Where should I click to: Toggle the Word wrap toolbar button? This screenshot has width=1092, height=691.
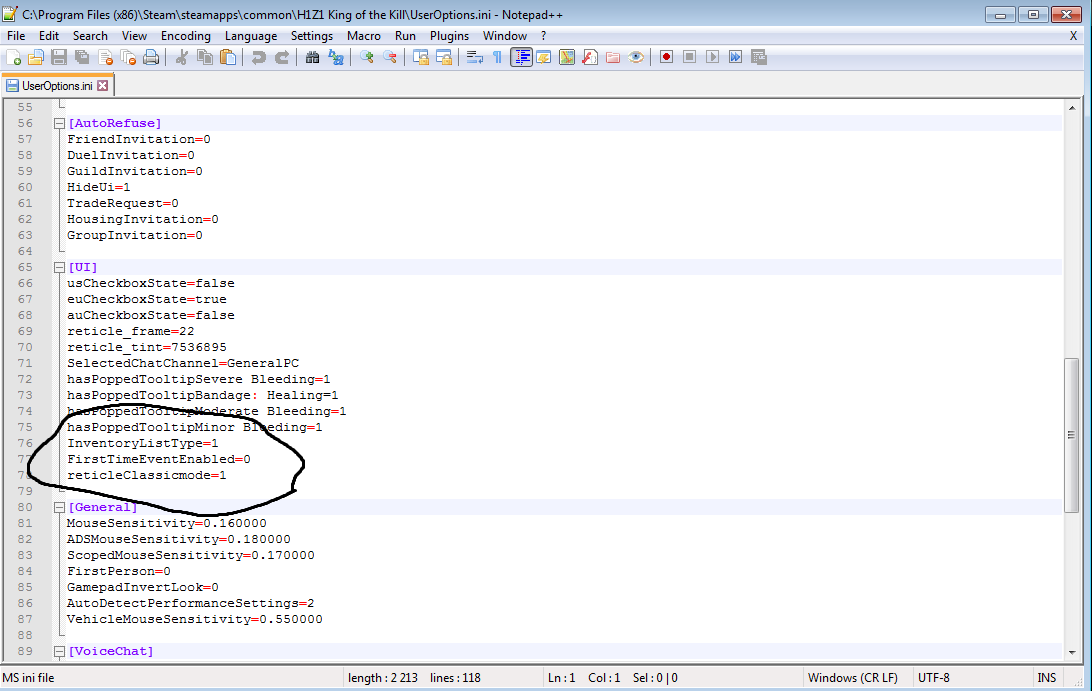pyautogui.click(x=475, y=57)
